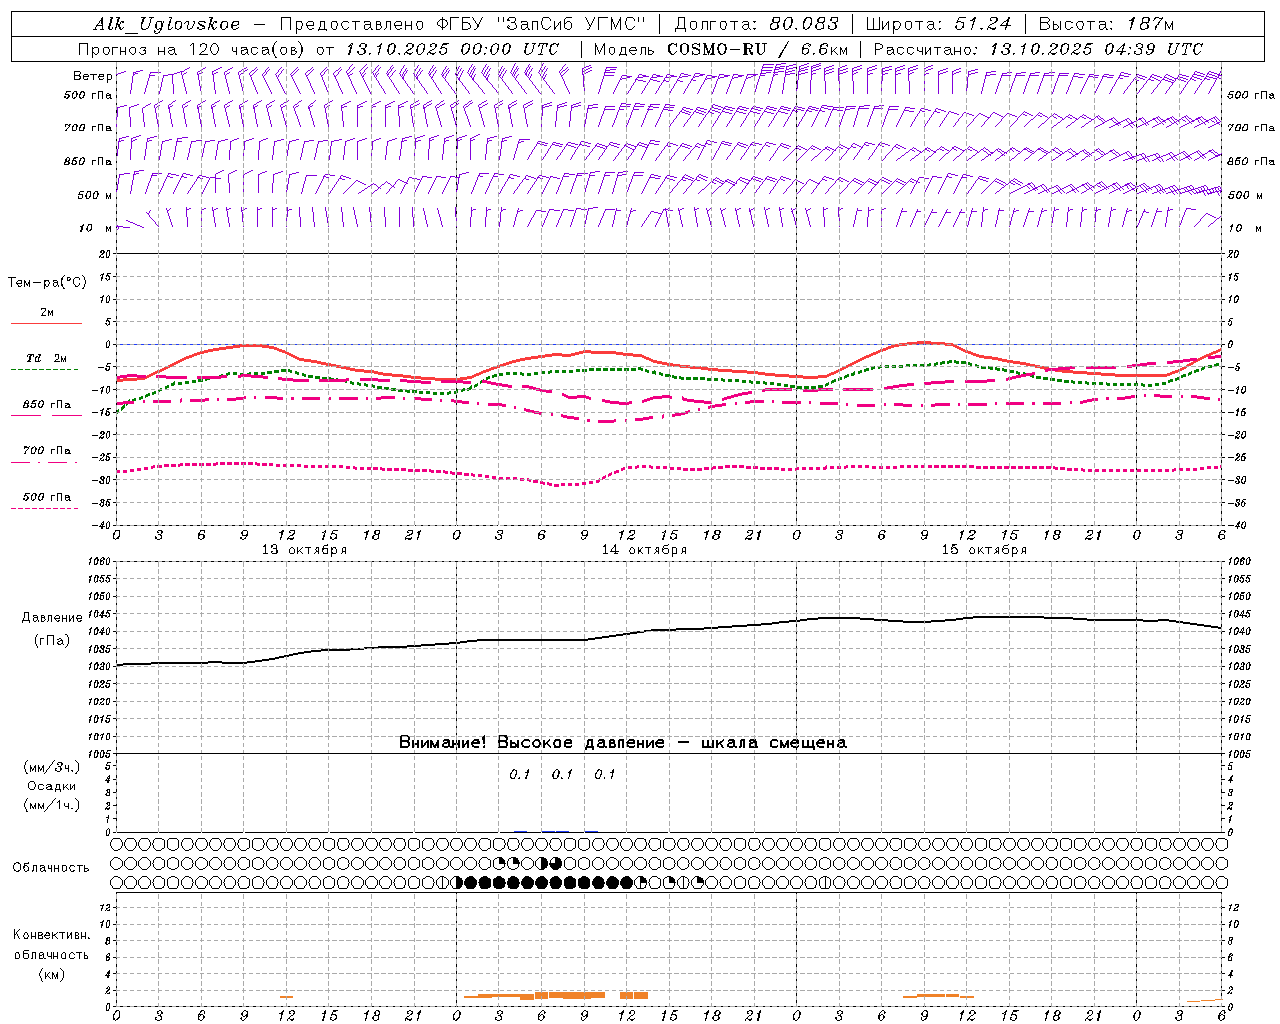Click the 'Облачность' cloud cover label
This screenshot has height=1024, width=1280.
(51, 867)
